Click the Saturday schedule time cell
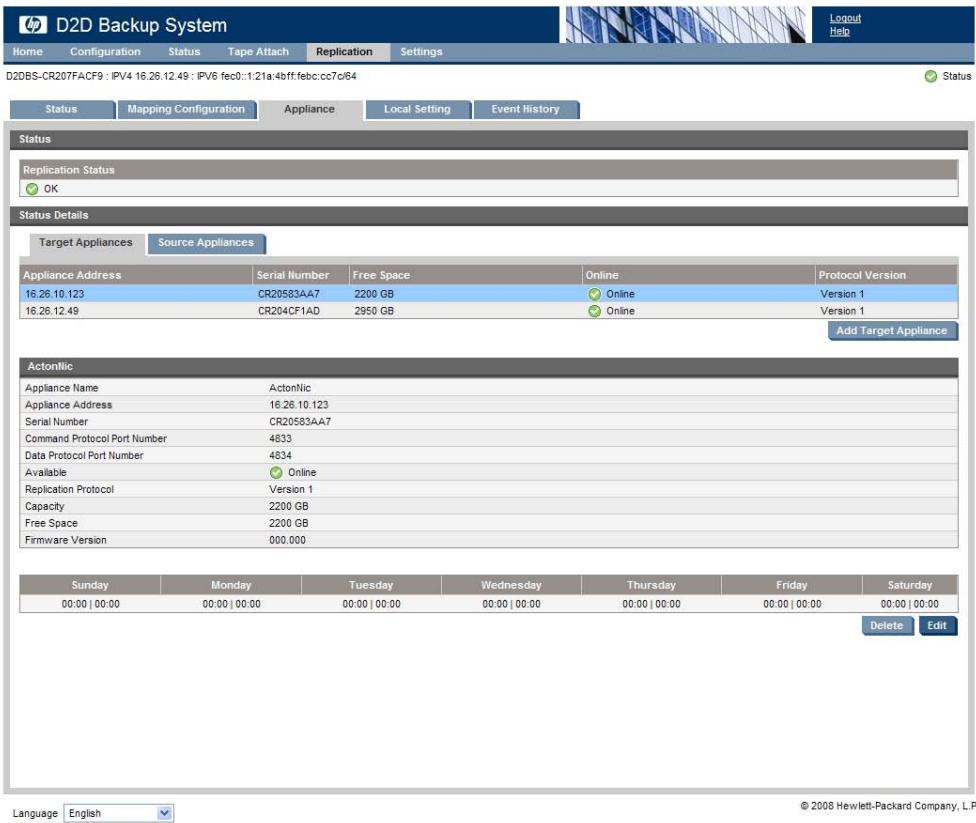The width and height of the screenshot is (976, 823). (x=909, y=604)
